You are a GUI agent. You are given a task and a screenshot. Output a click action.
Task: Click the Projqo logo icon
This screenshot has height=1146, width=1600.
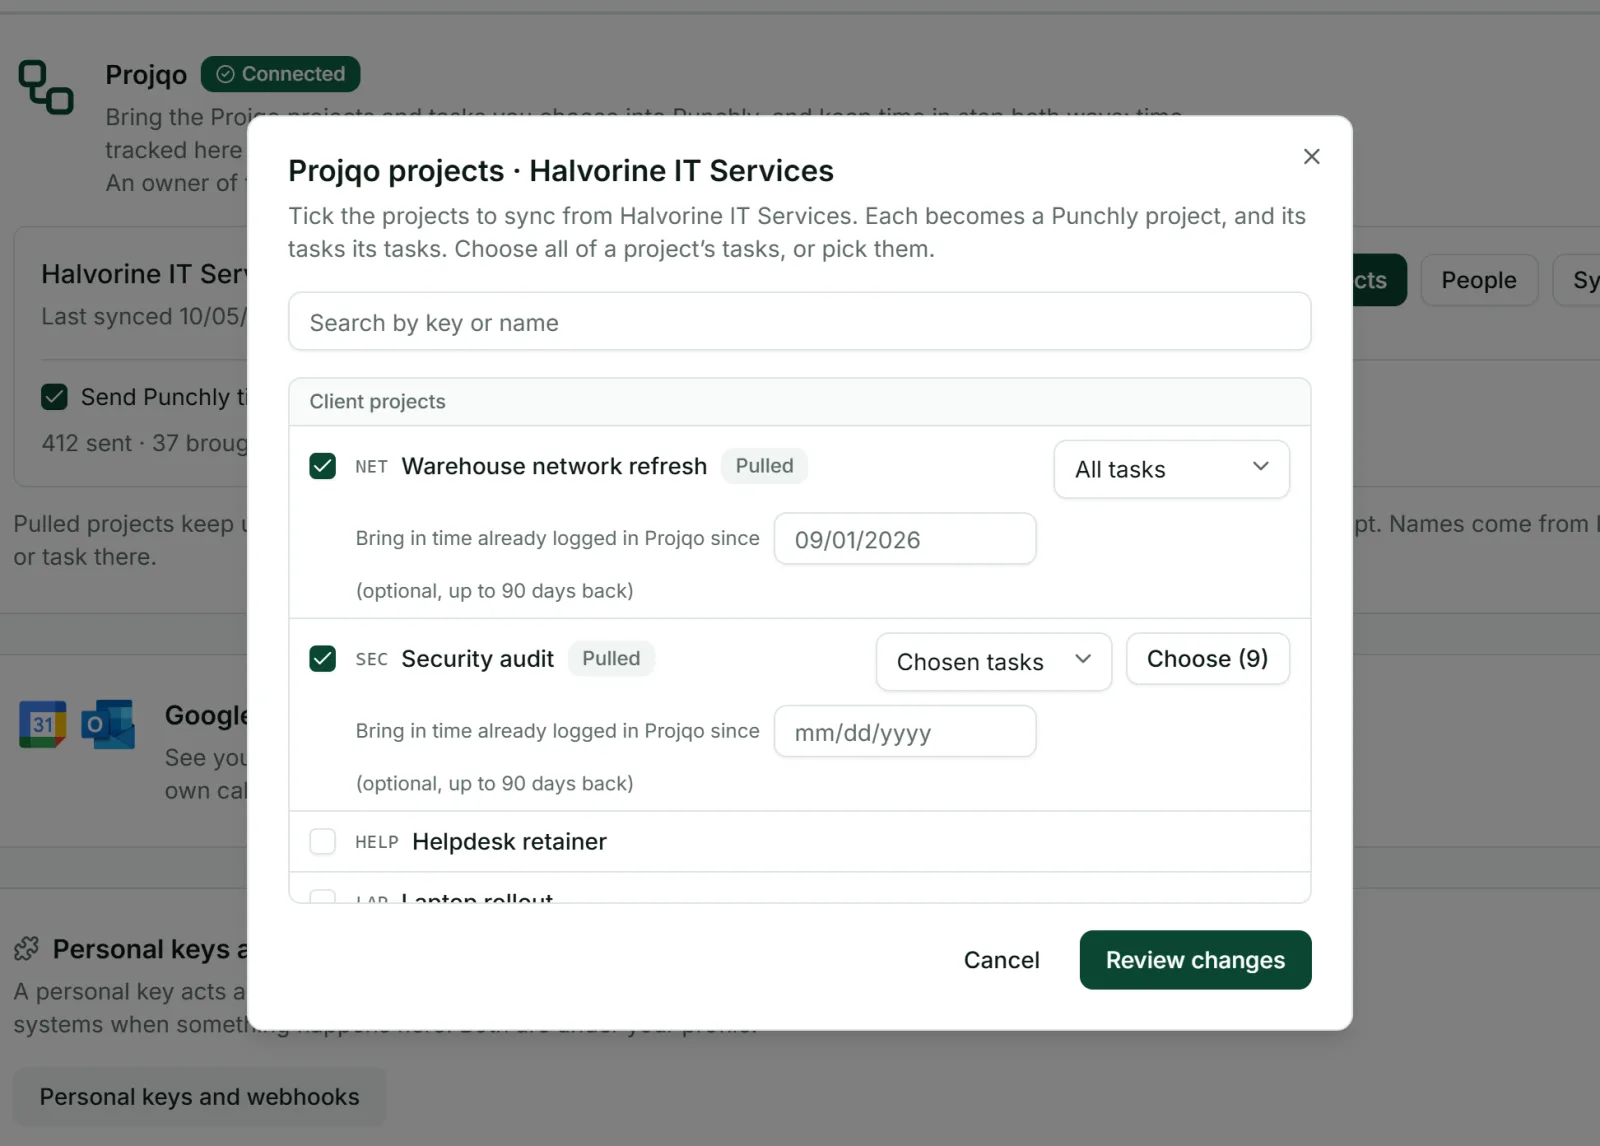46,87
